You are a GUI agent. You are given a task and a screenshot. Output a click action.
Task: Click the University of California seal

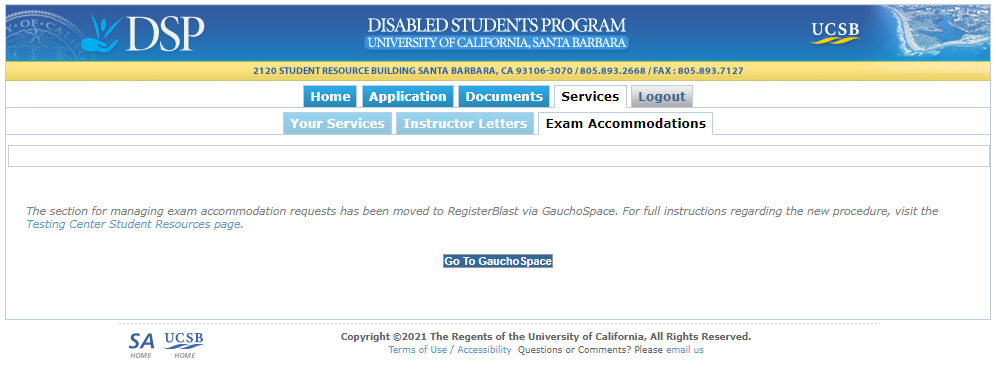coord(43,34)
